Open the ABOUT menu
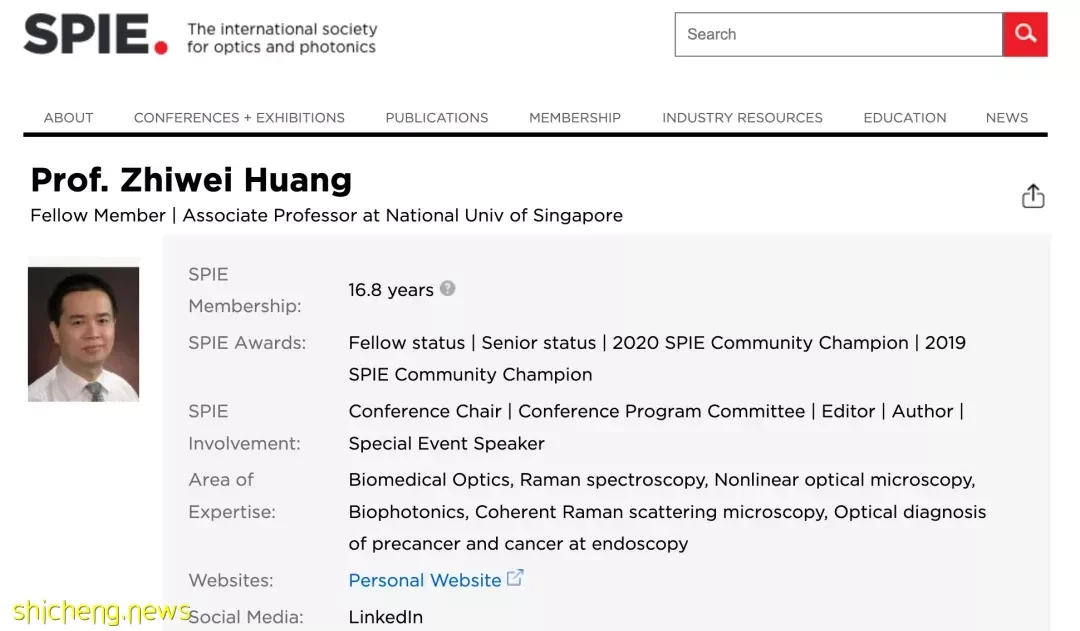The height and width of the screenshot is (631, 1080). pyautogui.click(x=68, y=118)
